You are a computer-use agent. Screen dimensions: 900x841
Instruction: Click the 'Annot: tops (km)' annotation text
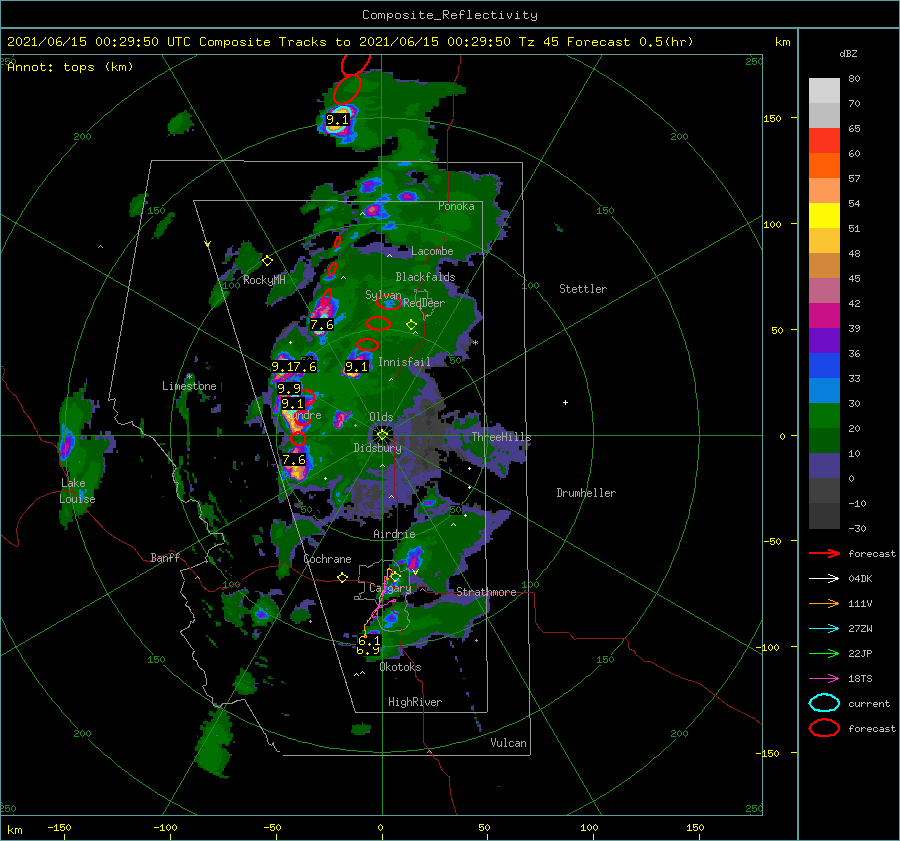tap(70, 67)
